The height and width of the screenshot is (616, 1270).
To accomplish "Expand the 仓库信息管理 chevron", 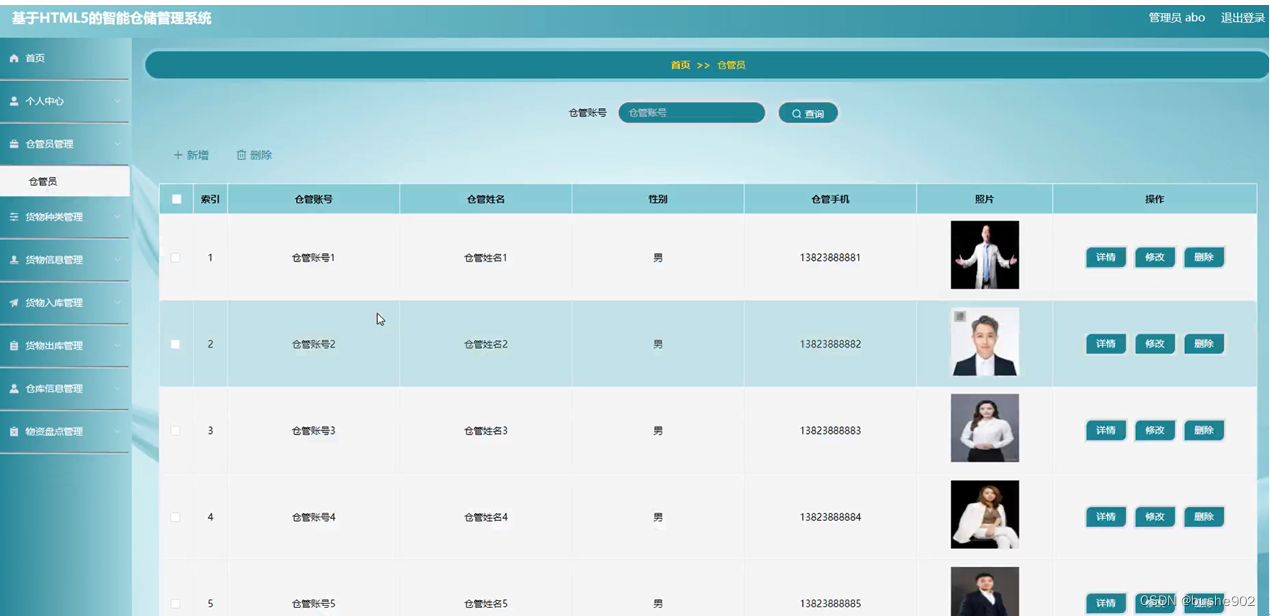I will (x=117, y=389).
